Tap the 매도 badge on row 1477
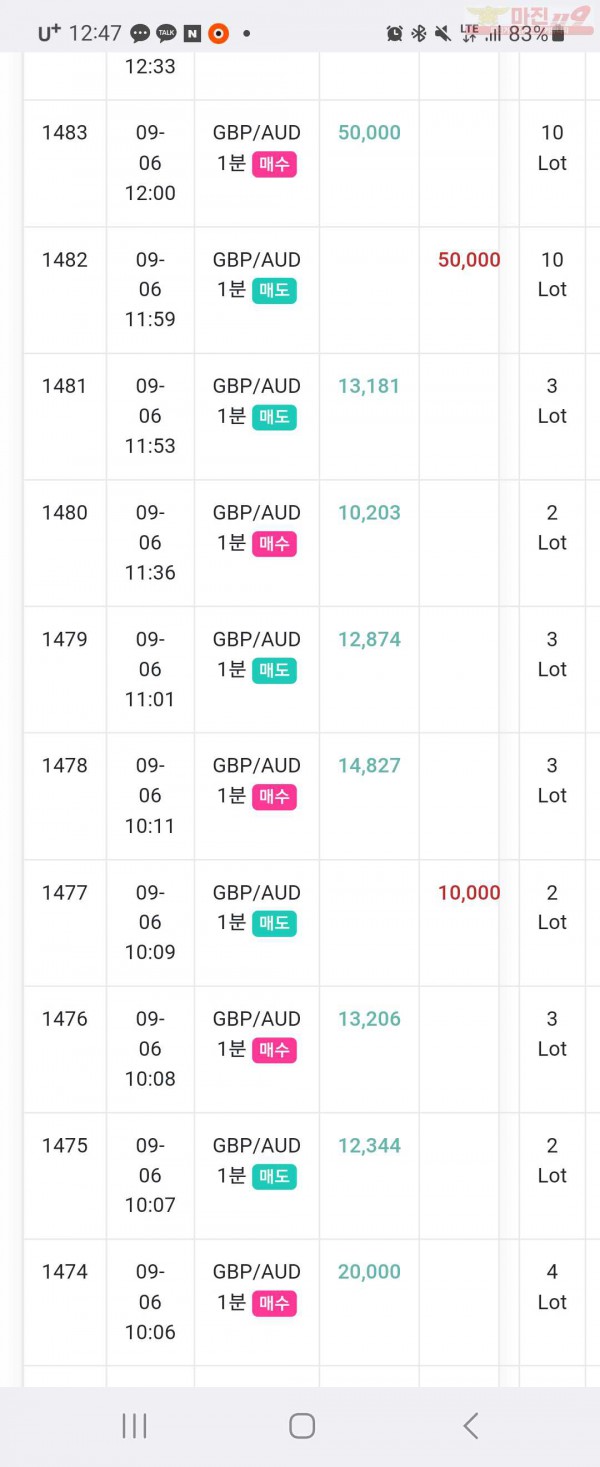 click(x=274, y=923)
